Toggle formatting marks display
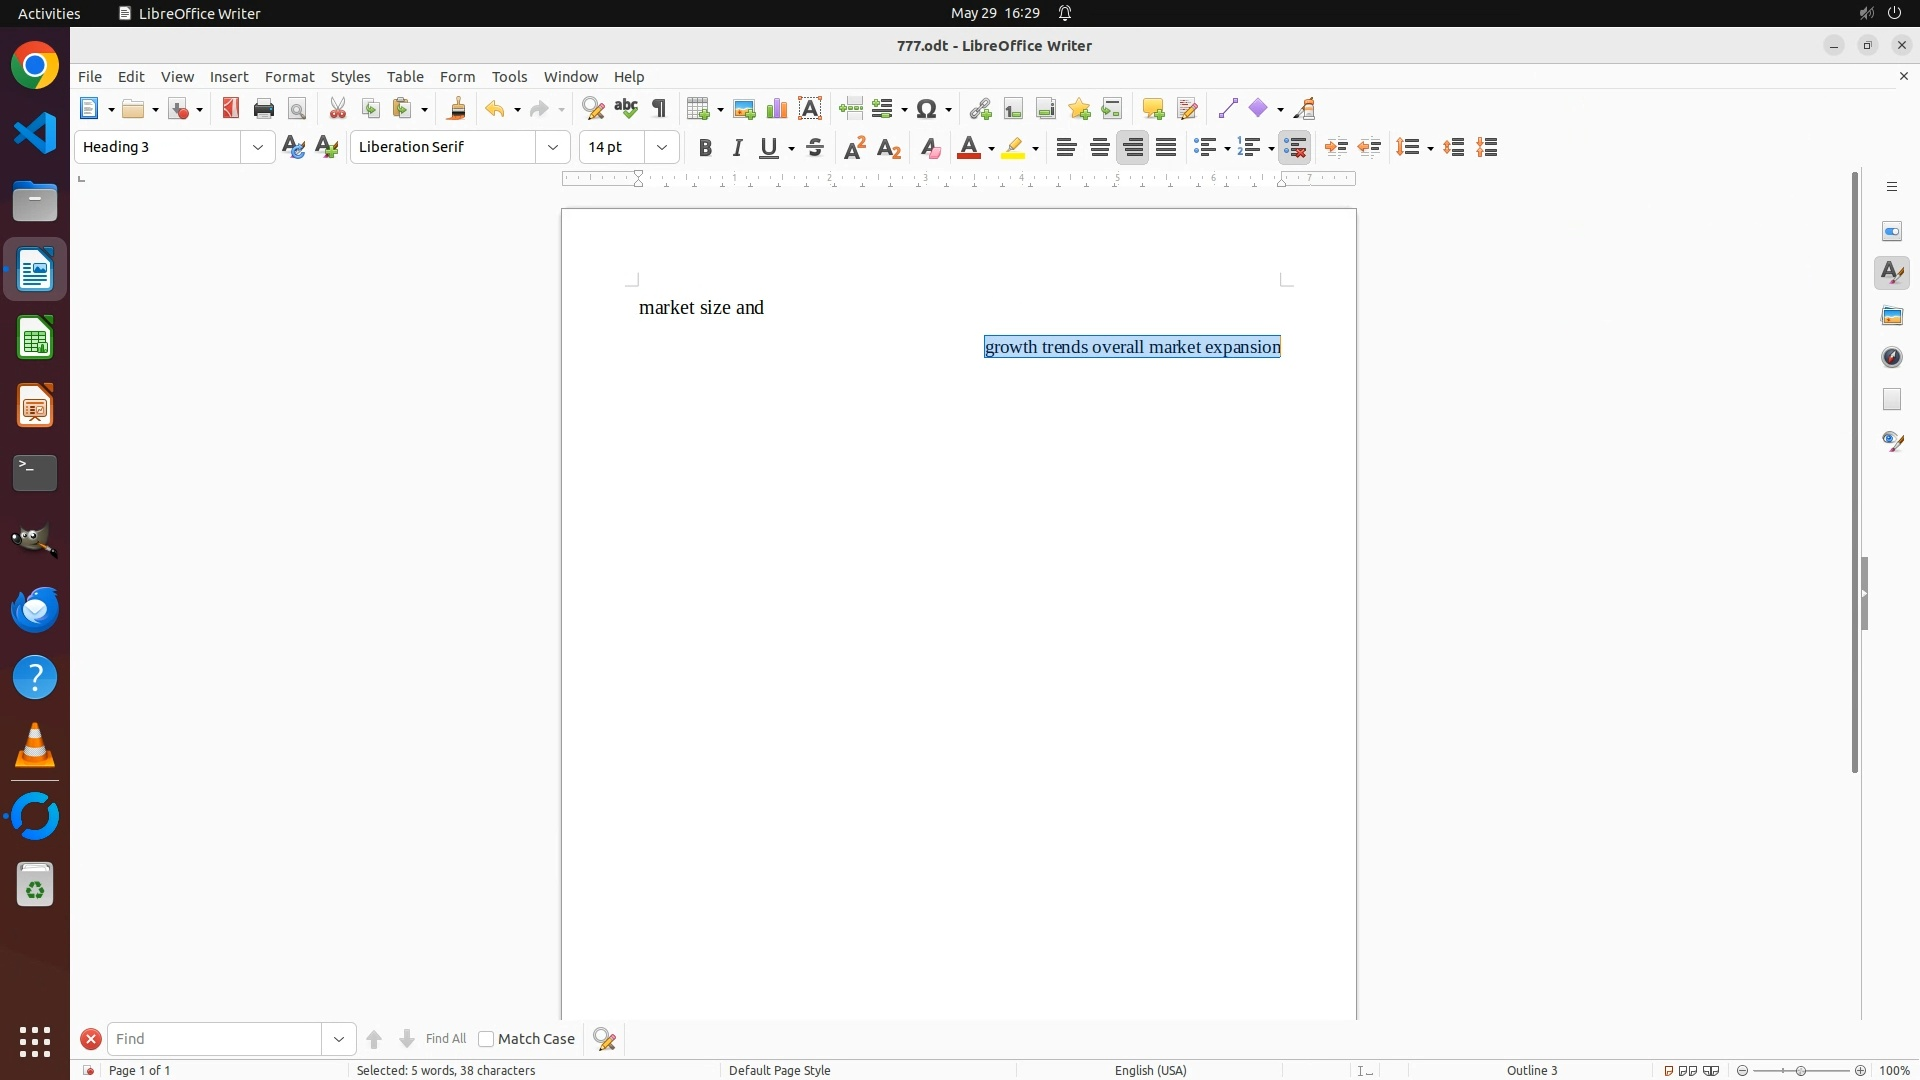 (659, 109)
